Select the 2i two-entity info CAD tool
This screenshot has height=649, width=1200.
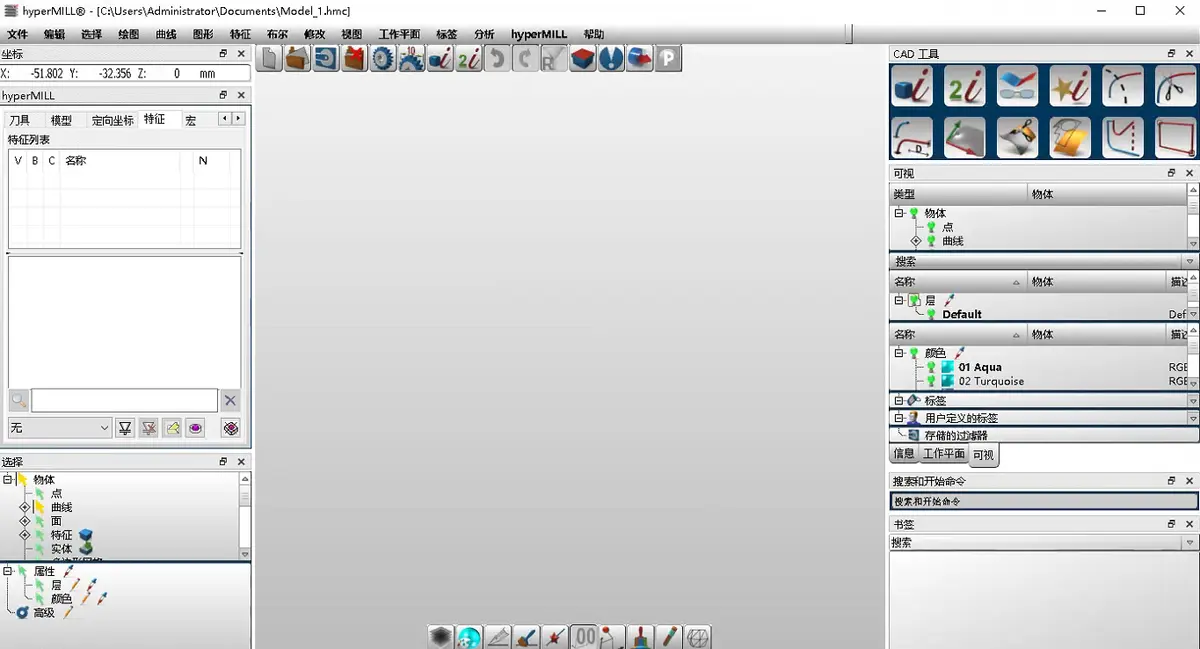965,86
